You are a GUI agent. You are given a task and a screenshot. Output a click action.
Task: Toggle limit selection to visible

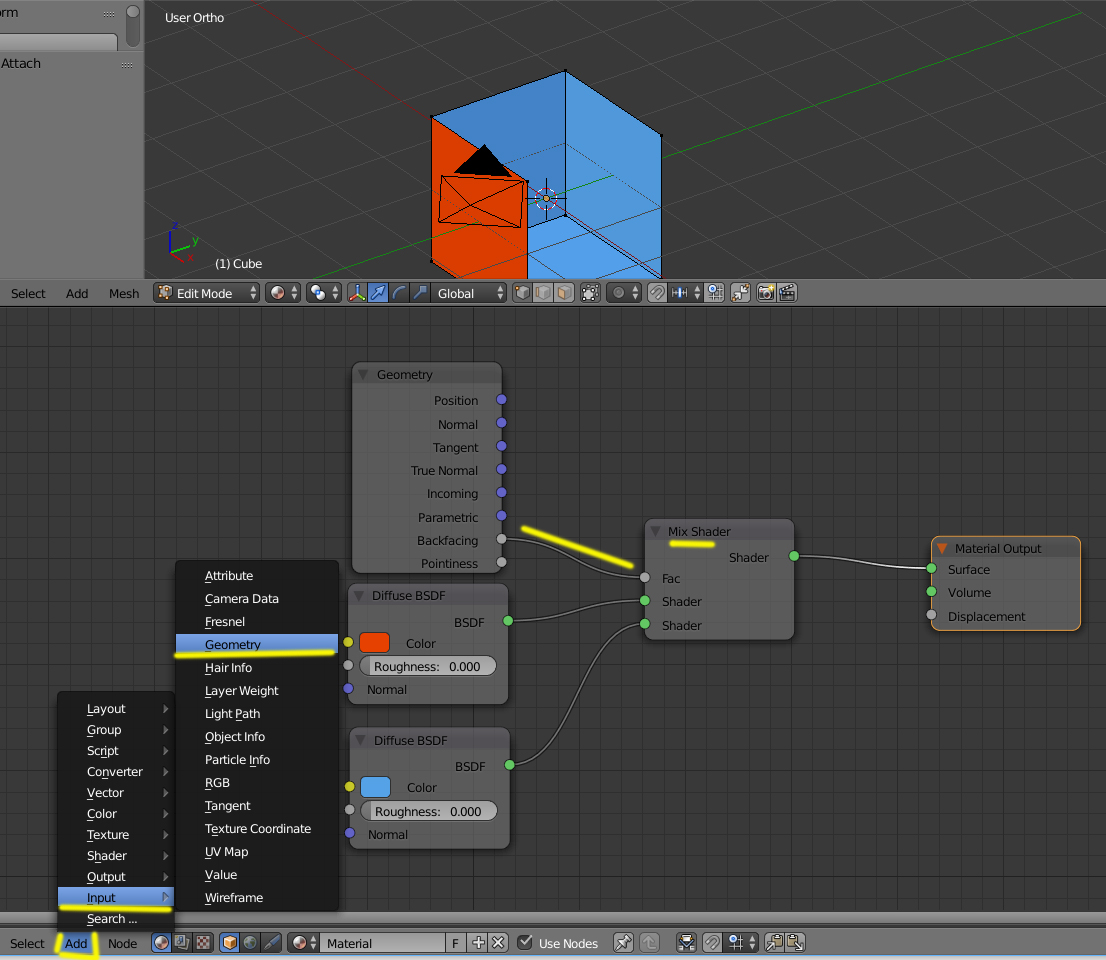pyautogui.click(x=590, y=293)
